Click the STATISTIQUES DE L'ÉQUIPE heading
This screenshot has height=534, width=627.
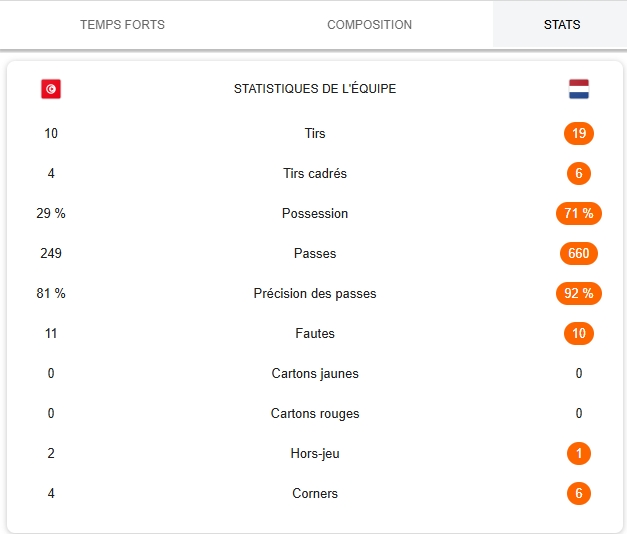coord(315,89)
